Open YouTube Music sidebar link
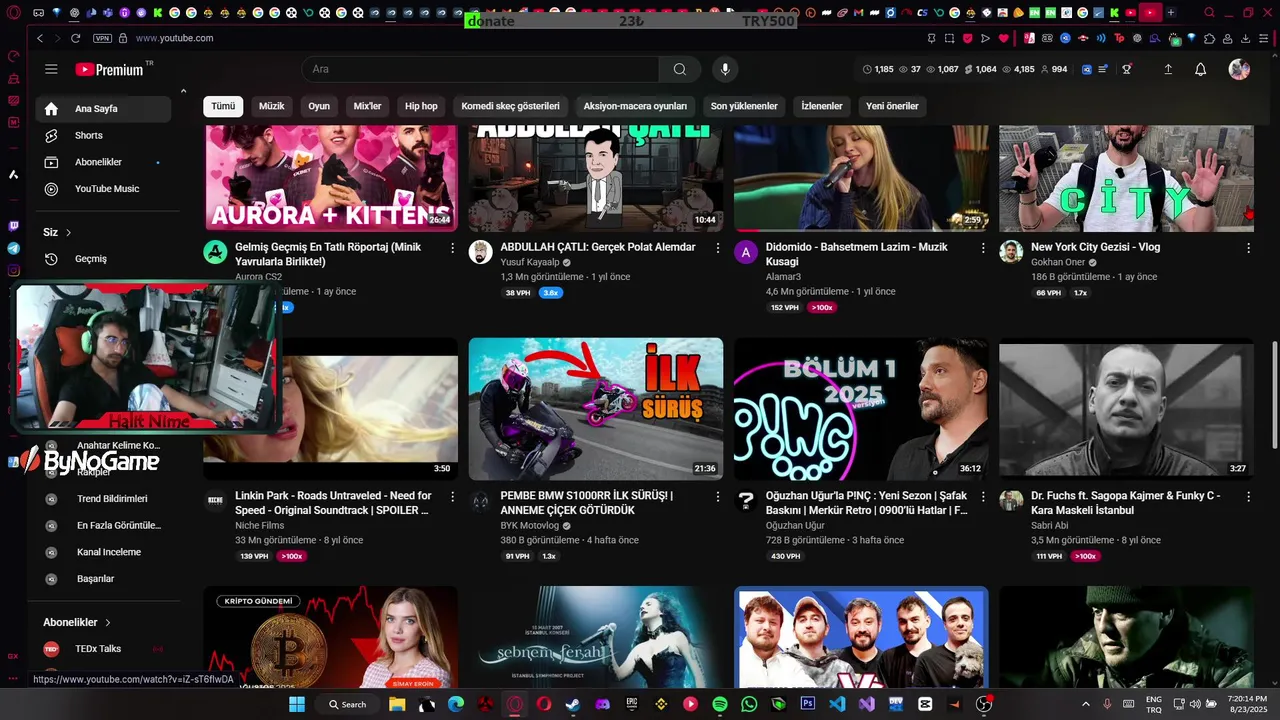The height and width of the screenshot is (720, 1280). [103, 189]
